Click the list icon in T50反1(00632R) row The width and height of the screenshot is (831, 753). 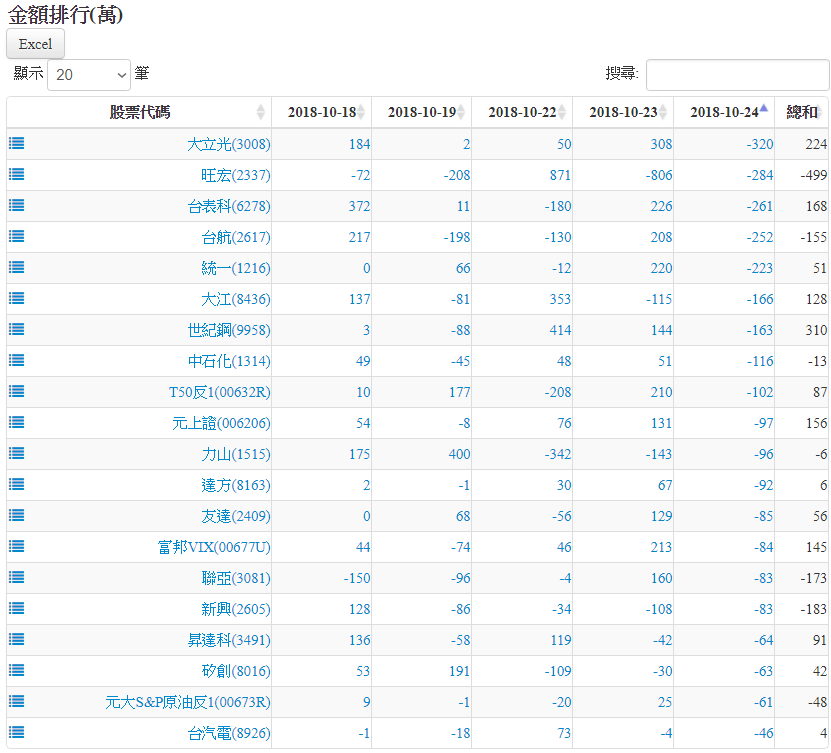point(16,391)
